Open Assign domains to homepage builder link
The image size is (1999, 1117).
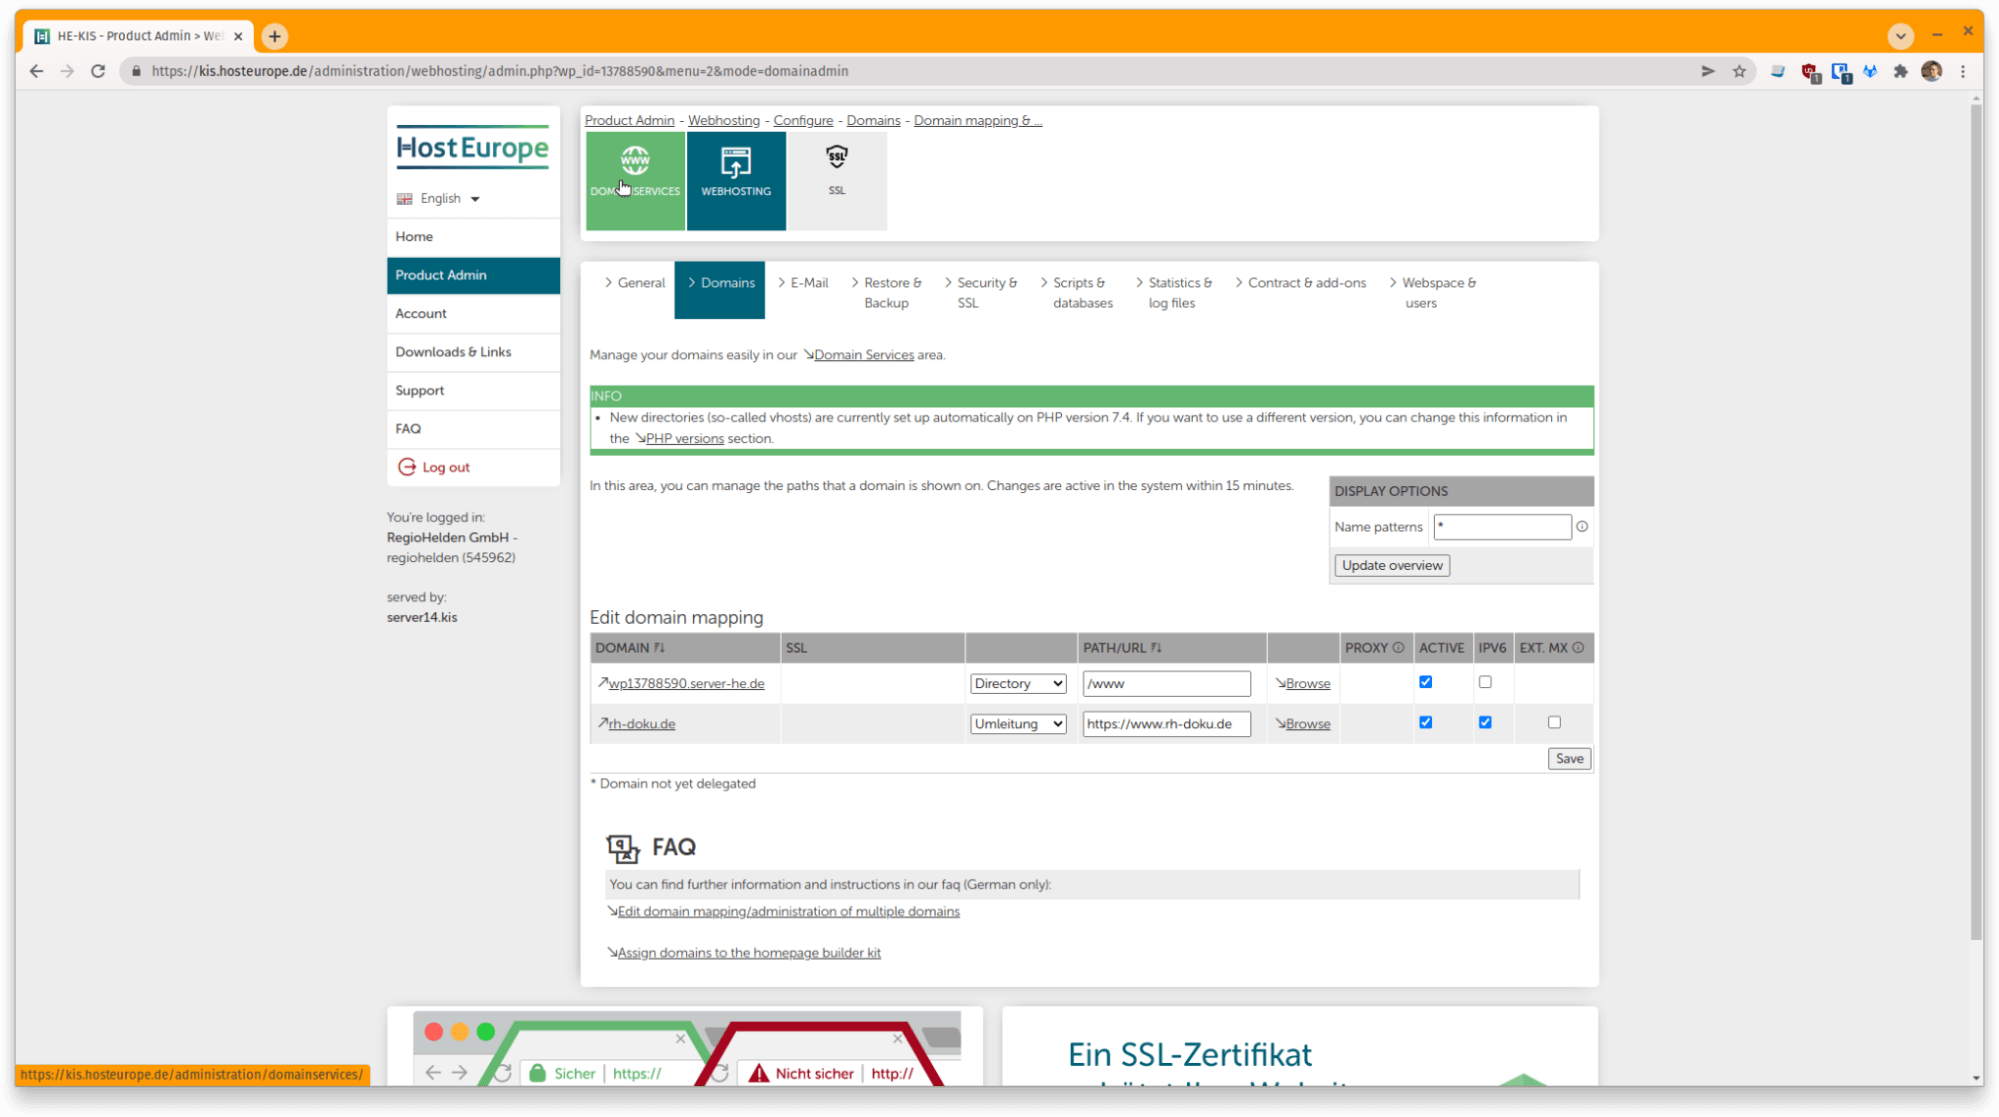[749, 953]
